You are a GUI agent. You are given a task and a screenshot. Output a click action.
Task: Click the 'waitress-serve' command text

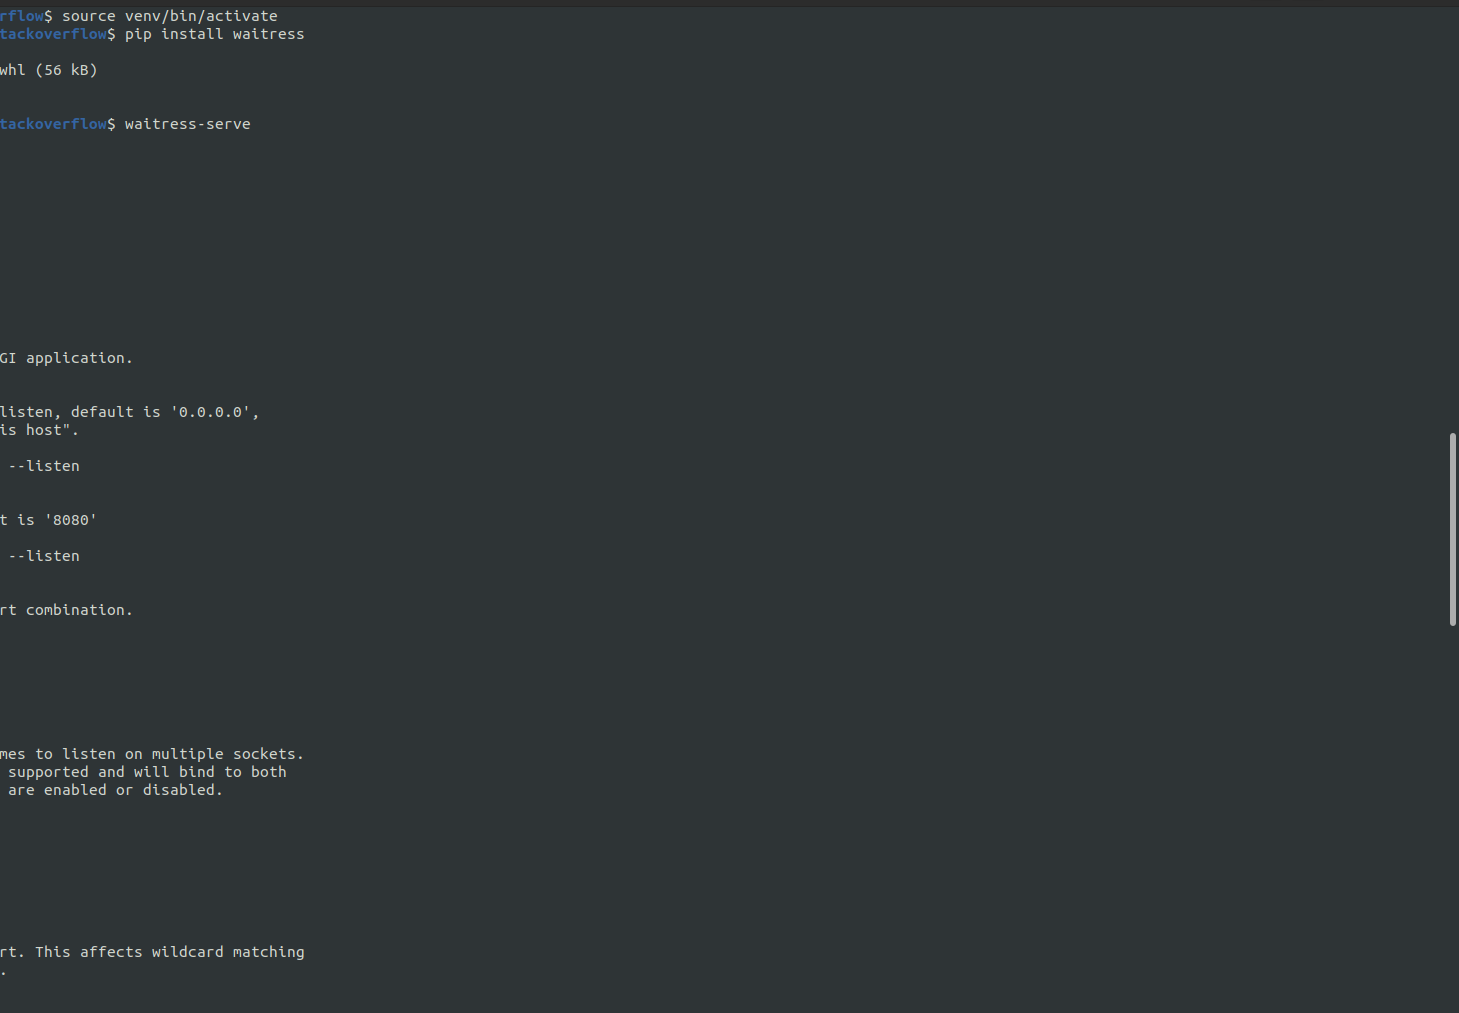click(x=187, y=124)
